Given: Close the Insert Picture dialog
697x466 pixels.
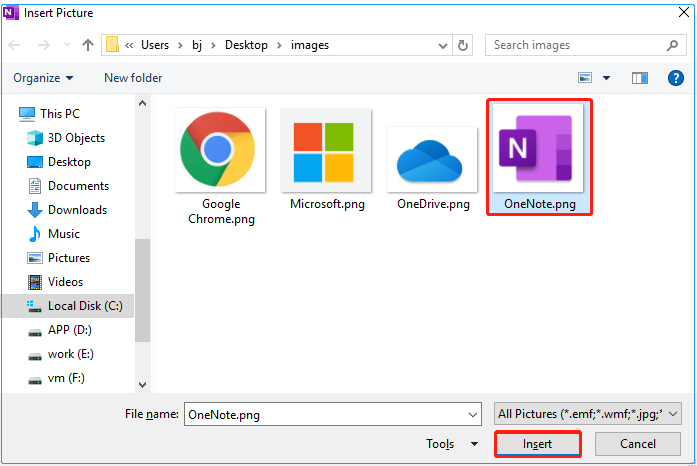Looking at the screenshot, I should coord(684,12).
